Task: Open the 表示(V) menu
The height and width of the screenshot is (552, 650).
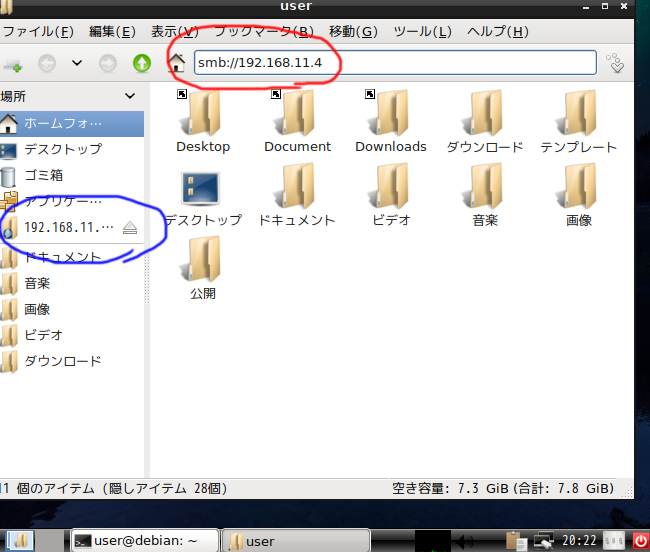Action: [x=175, y=31]
